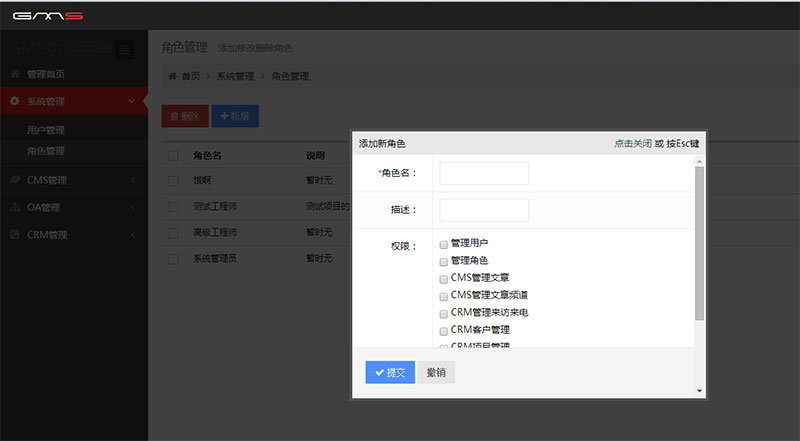Tick the CRM客户管理 permission checkbox

pyautogui.click(x=443, y=329)
